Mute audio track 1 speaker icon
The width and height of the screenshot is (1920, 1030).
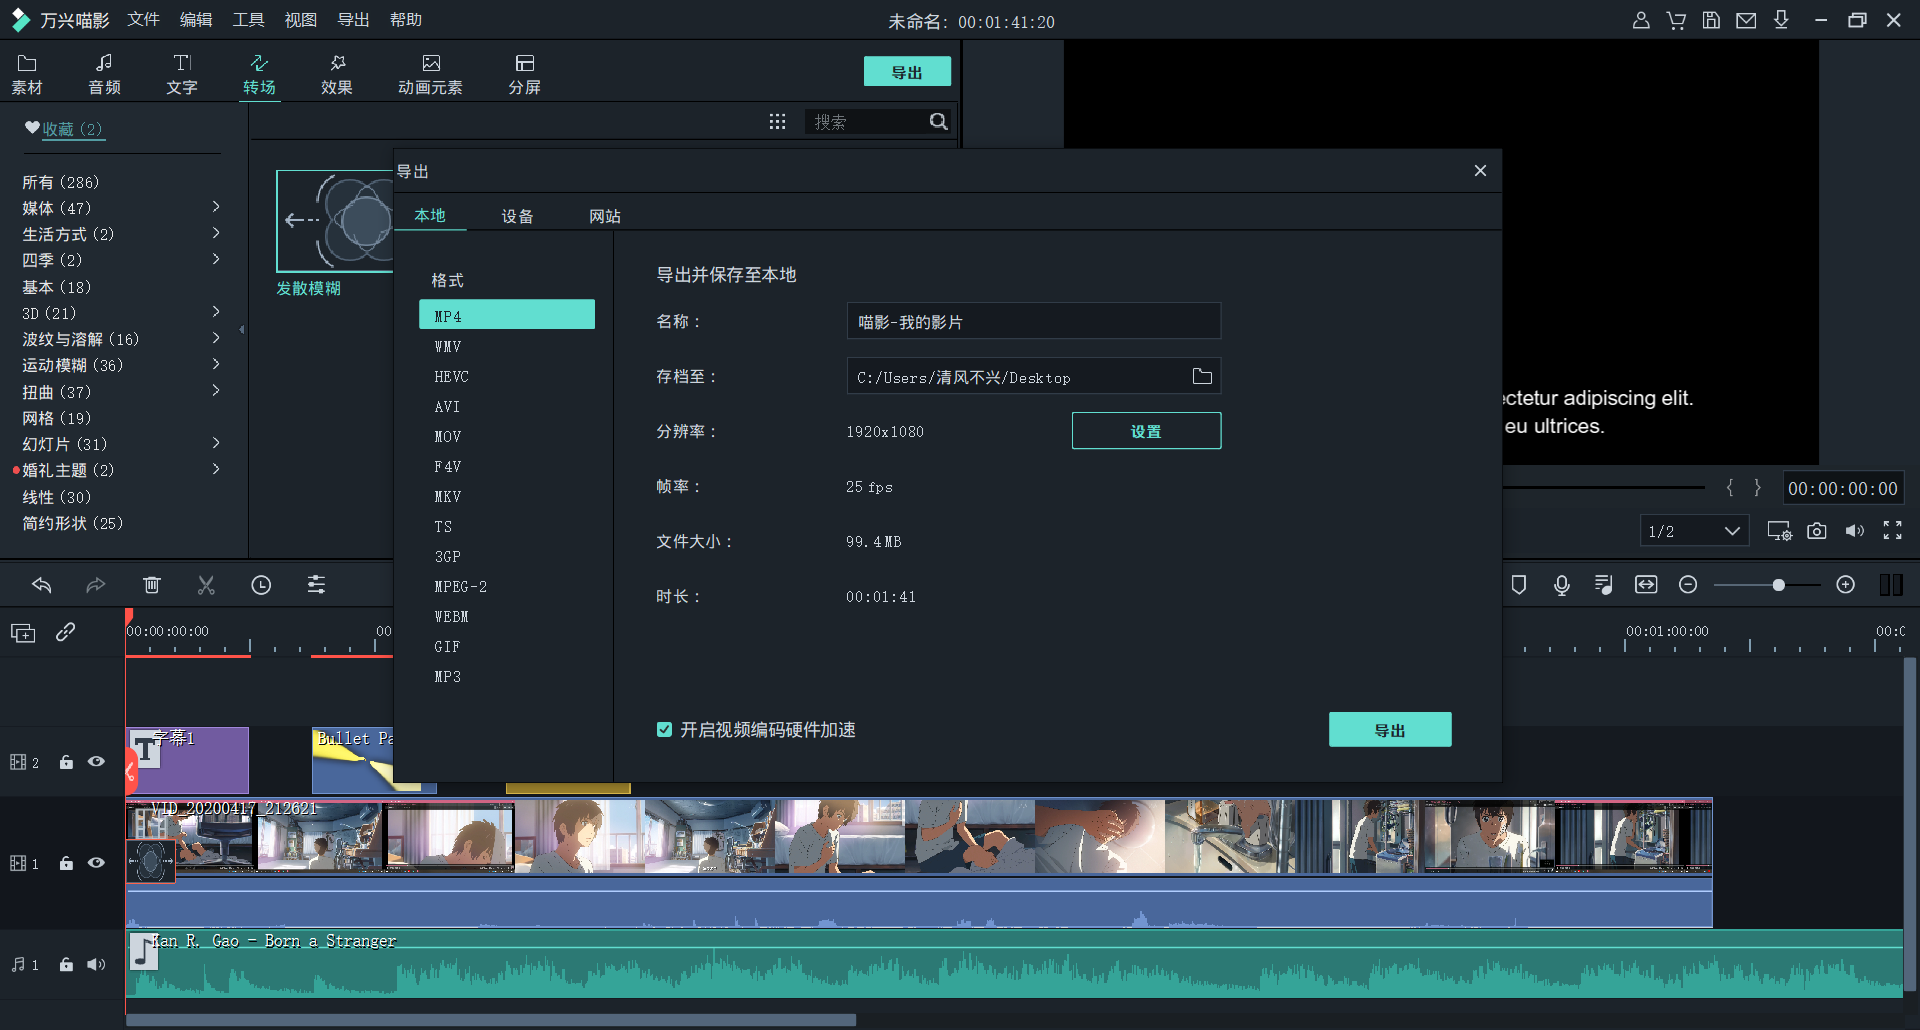(x=96, y=965)
